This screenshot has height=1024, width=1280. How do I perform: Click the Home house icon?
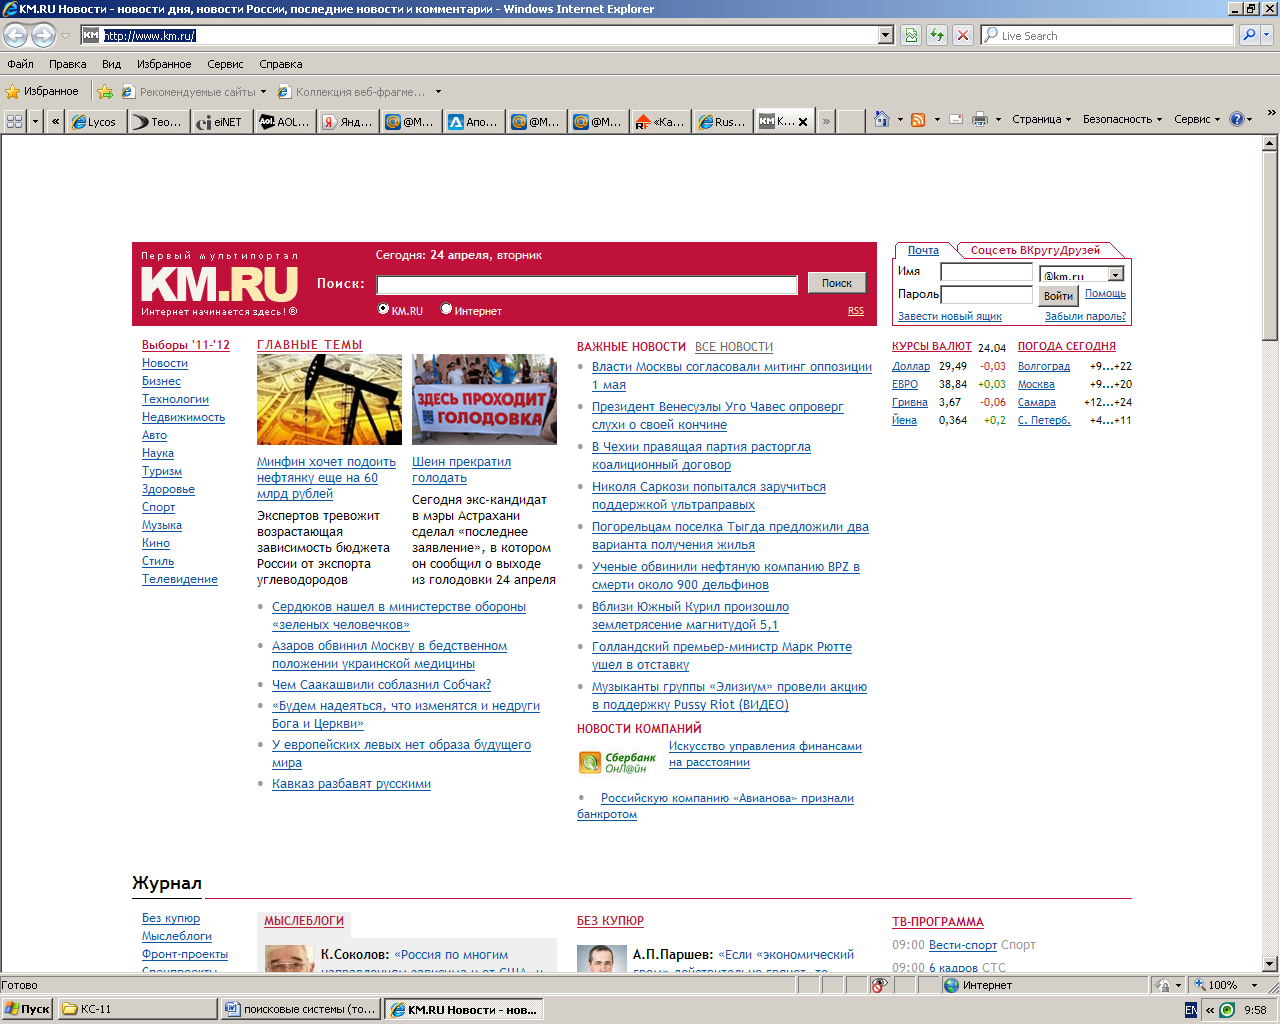click(881, 119)
